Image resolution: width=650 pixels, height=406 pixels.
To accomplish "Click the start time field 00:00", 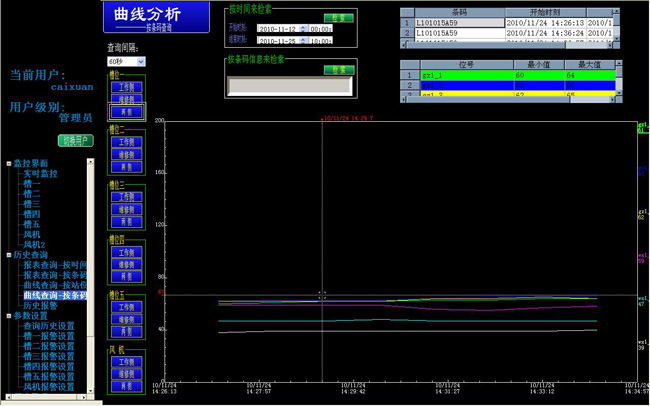I will 321,29.
